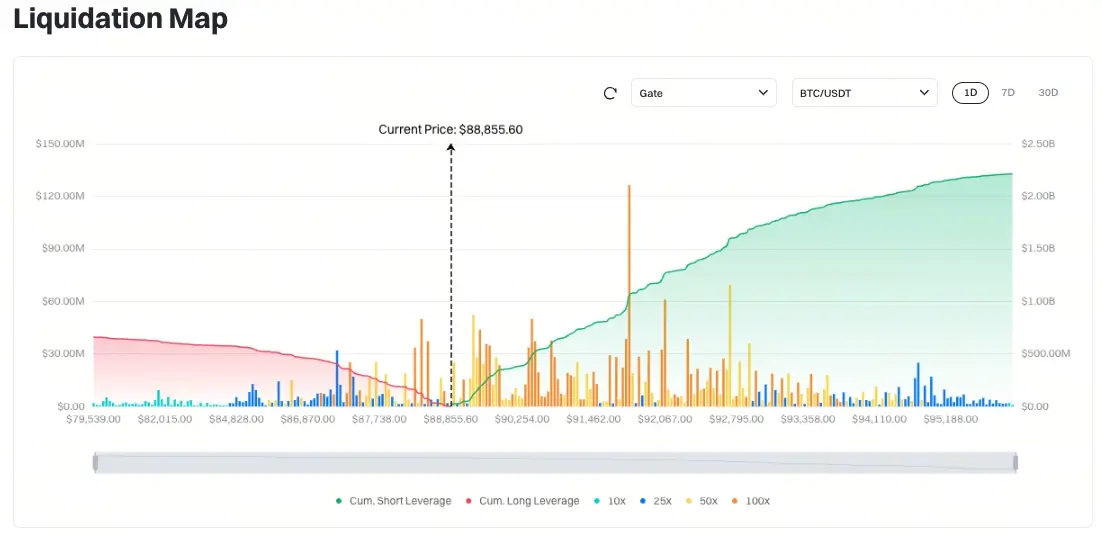Click the $92,795.00 x-axis label
Viewport: 1102px width, 533px height.
click(x=737, y=420)
